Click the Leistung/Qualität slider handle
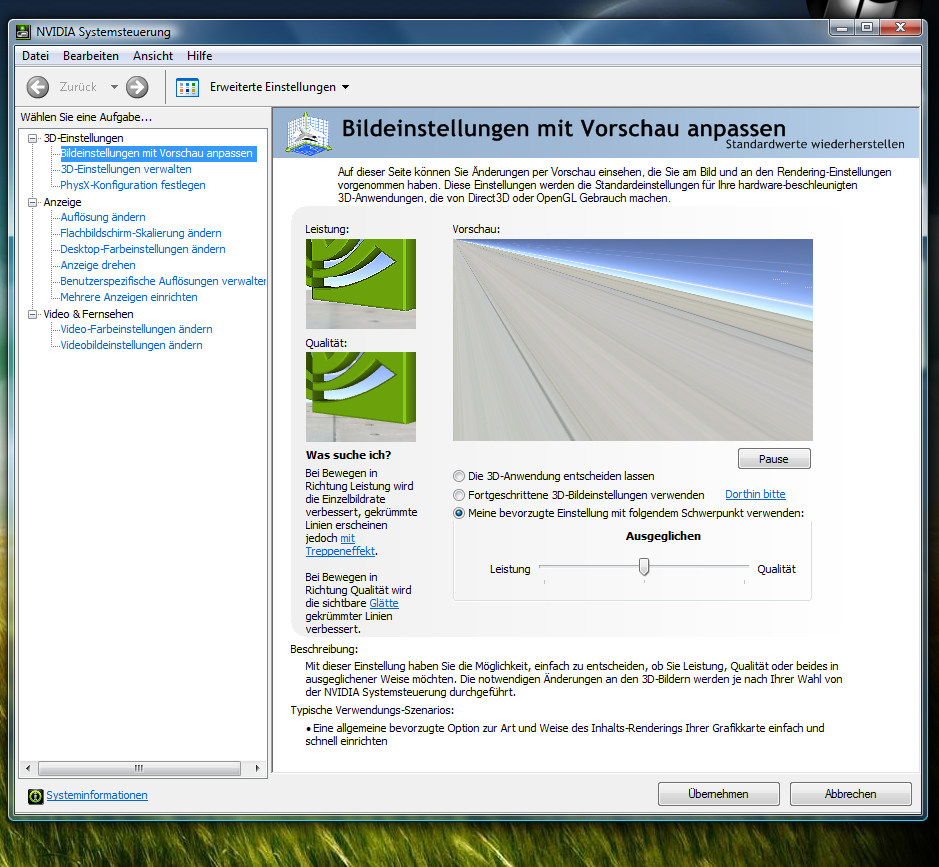 tap(644, 566)
